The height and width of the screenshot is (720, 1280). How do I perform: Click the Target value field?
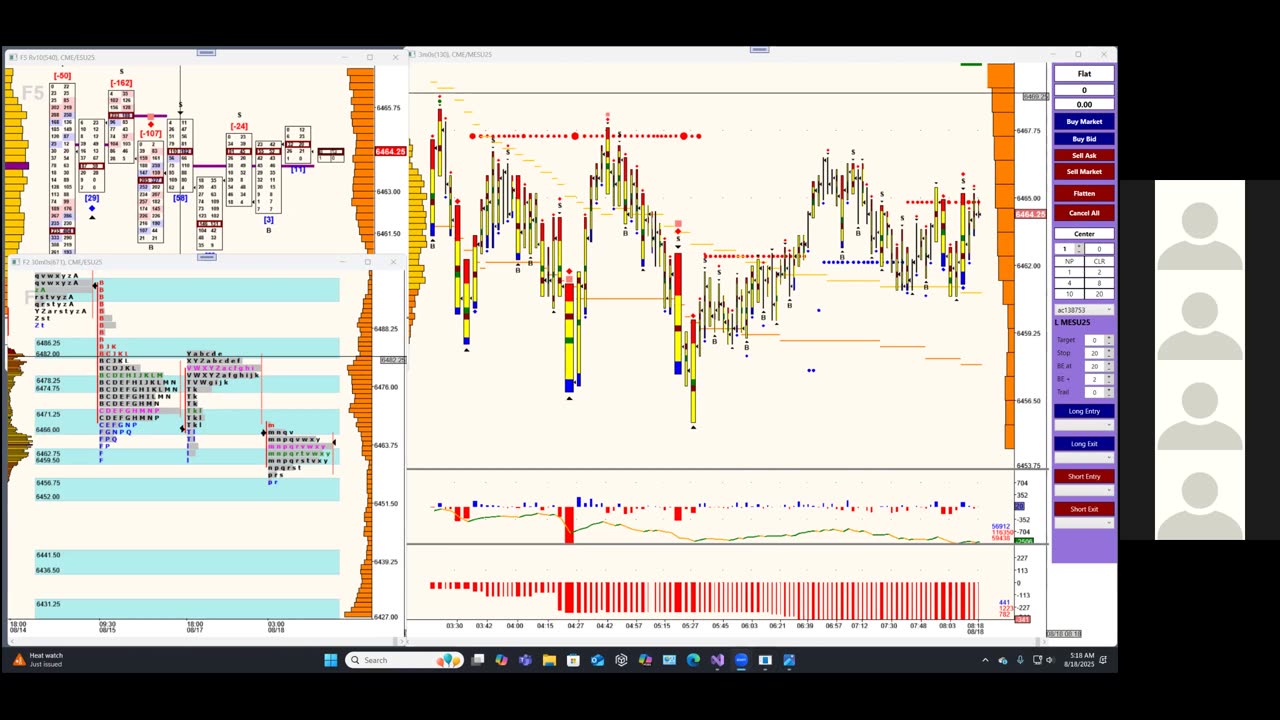1094,340
